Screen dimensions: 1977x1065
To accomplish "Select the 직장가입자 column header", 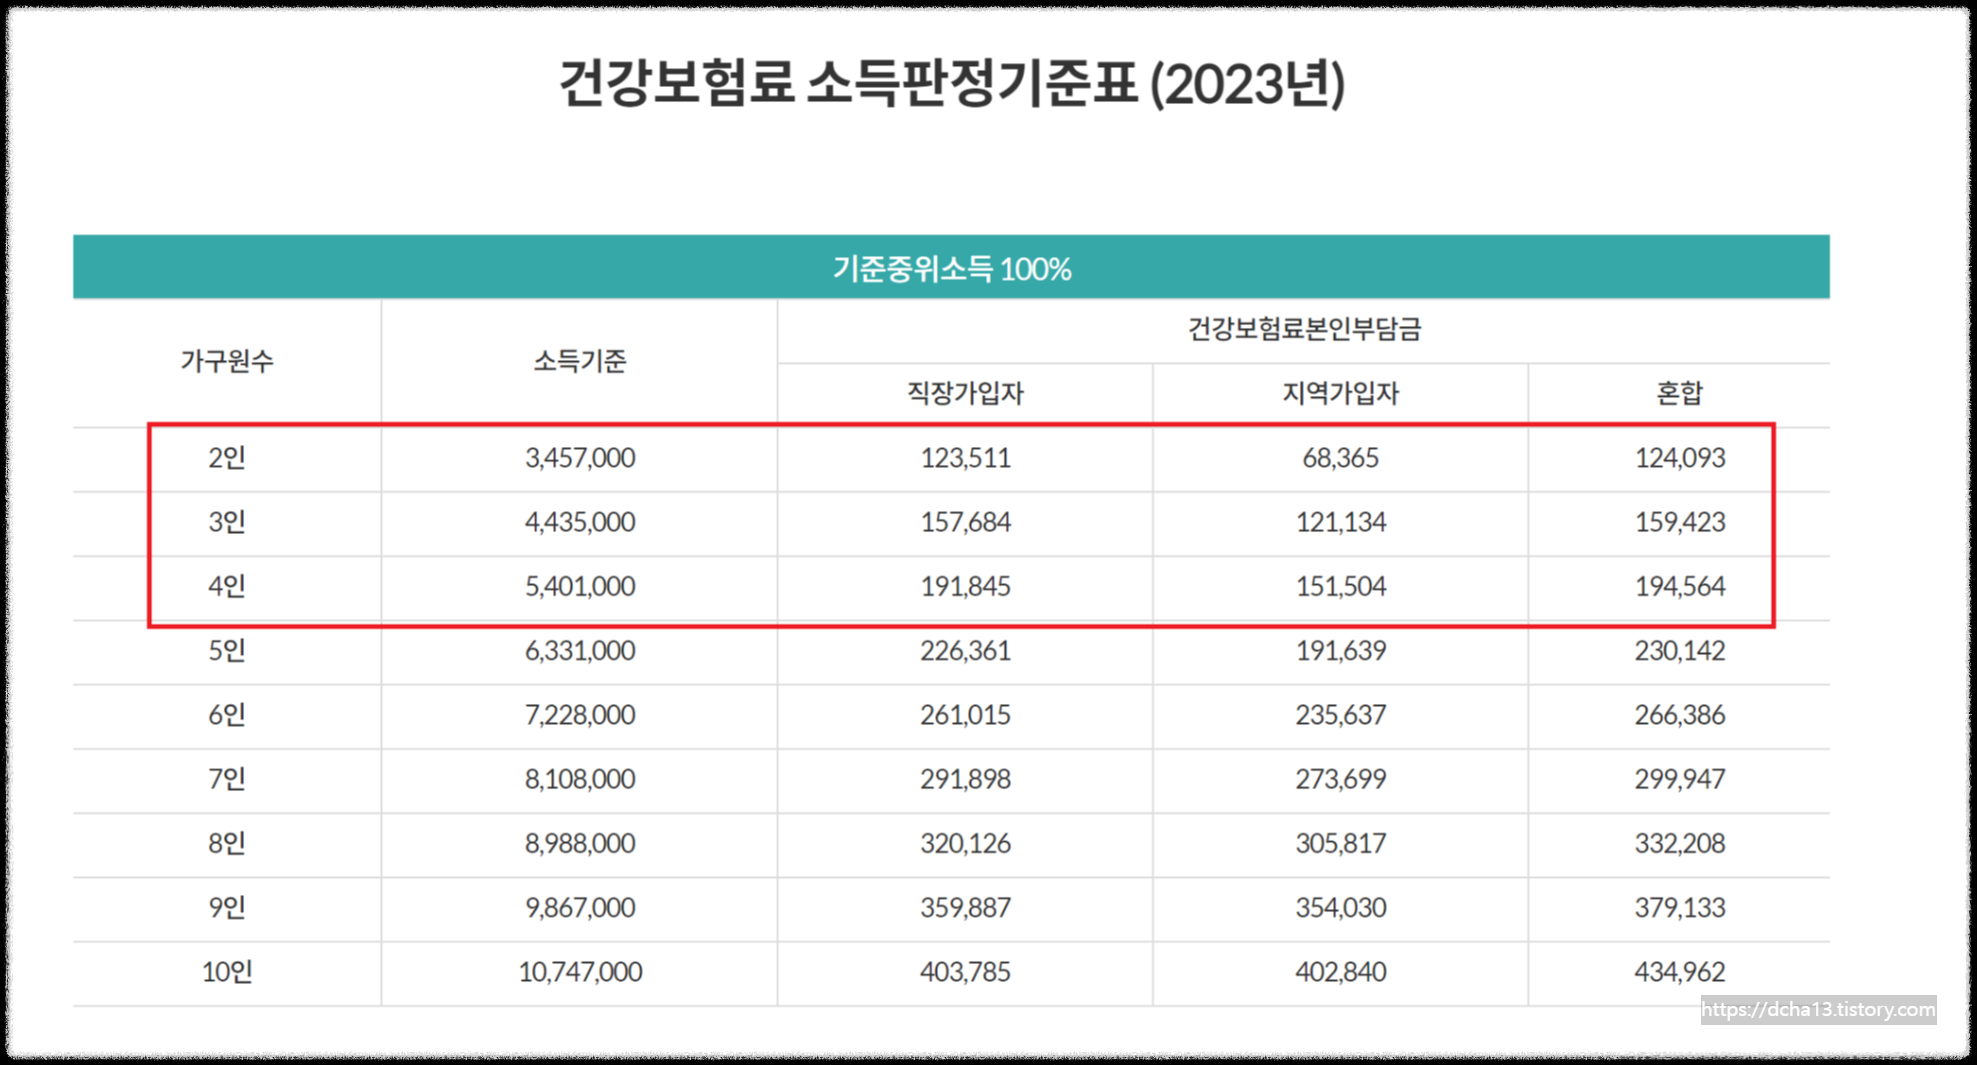I will pyautogui.click(x=964, y=393).
